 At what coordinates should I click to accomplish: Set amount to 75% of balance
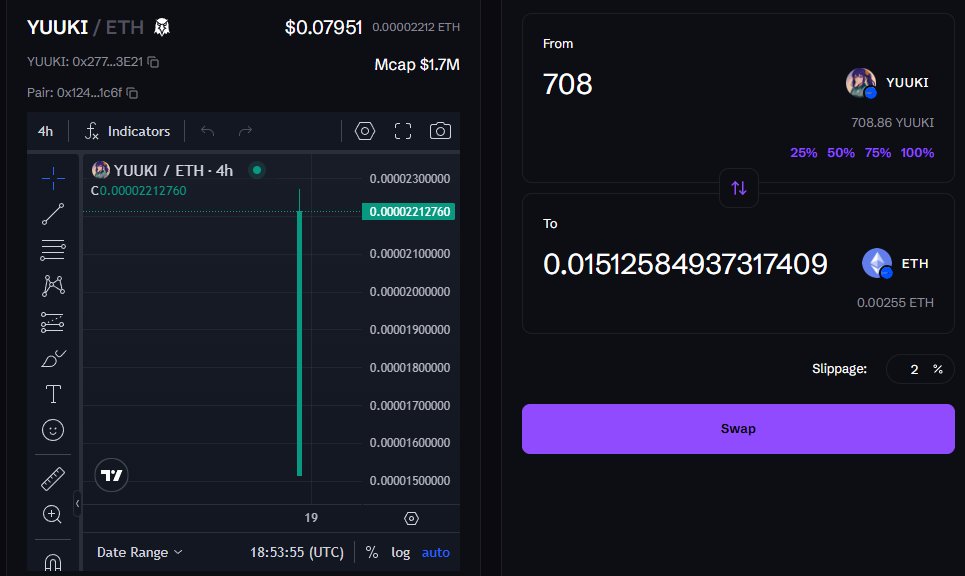[878, 153]
